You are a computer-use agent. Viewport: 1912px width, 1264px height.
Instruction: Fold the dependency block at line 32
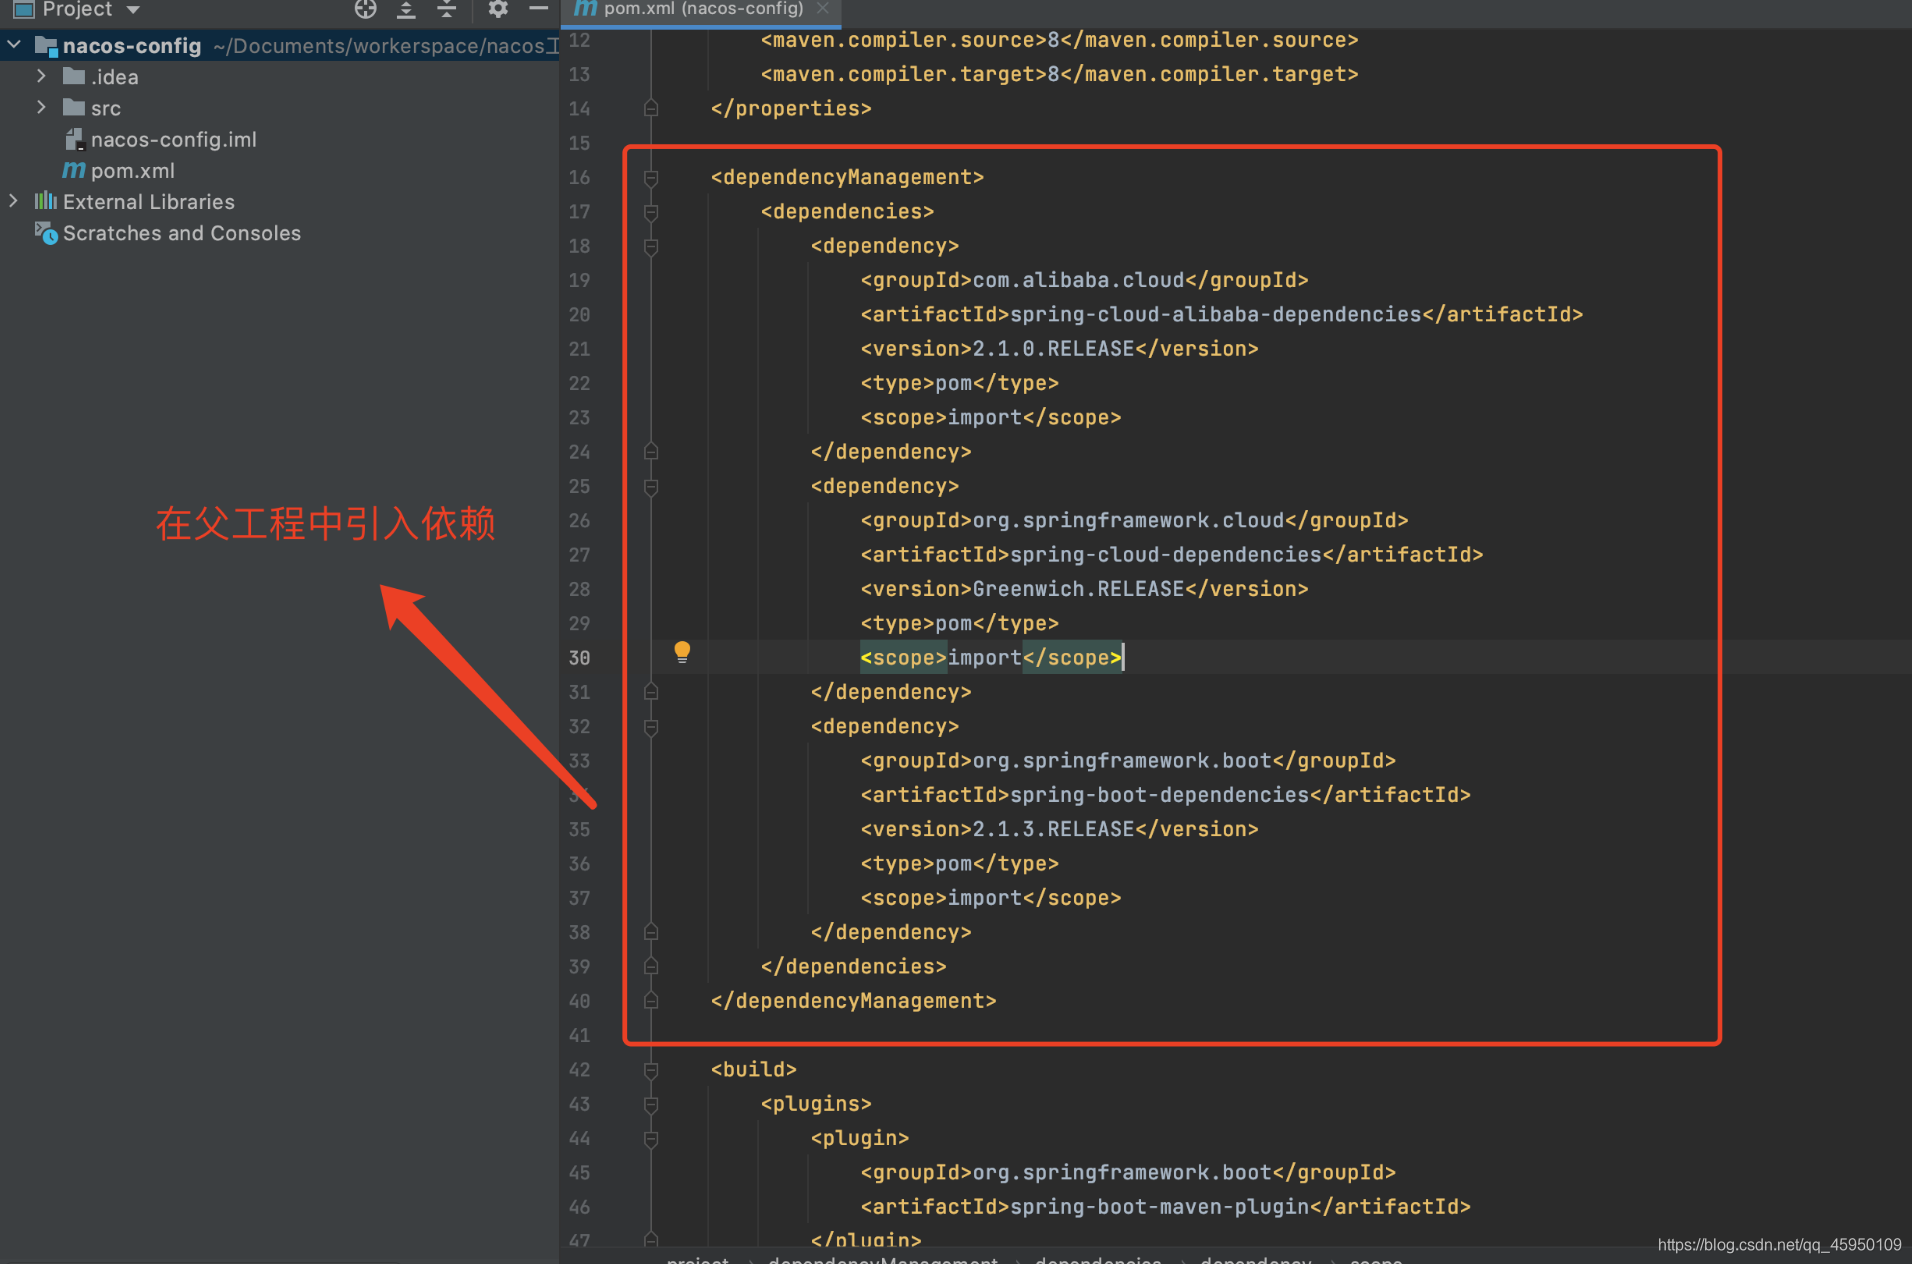[x=651, y=727]
